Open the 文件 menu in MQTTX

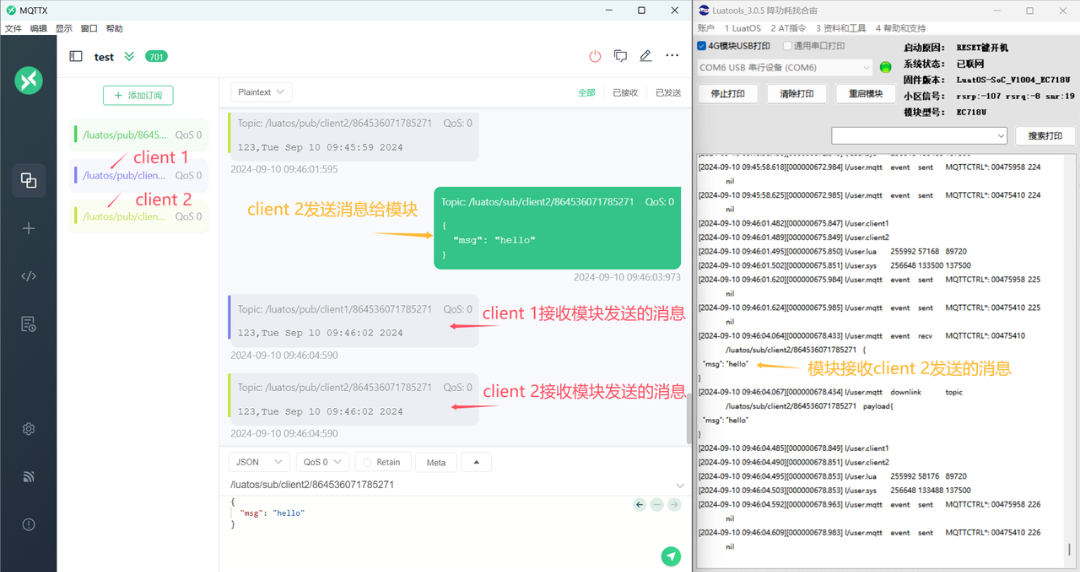pos(13,28)
